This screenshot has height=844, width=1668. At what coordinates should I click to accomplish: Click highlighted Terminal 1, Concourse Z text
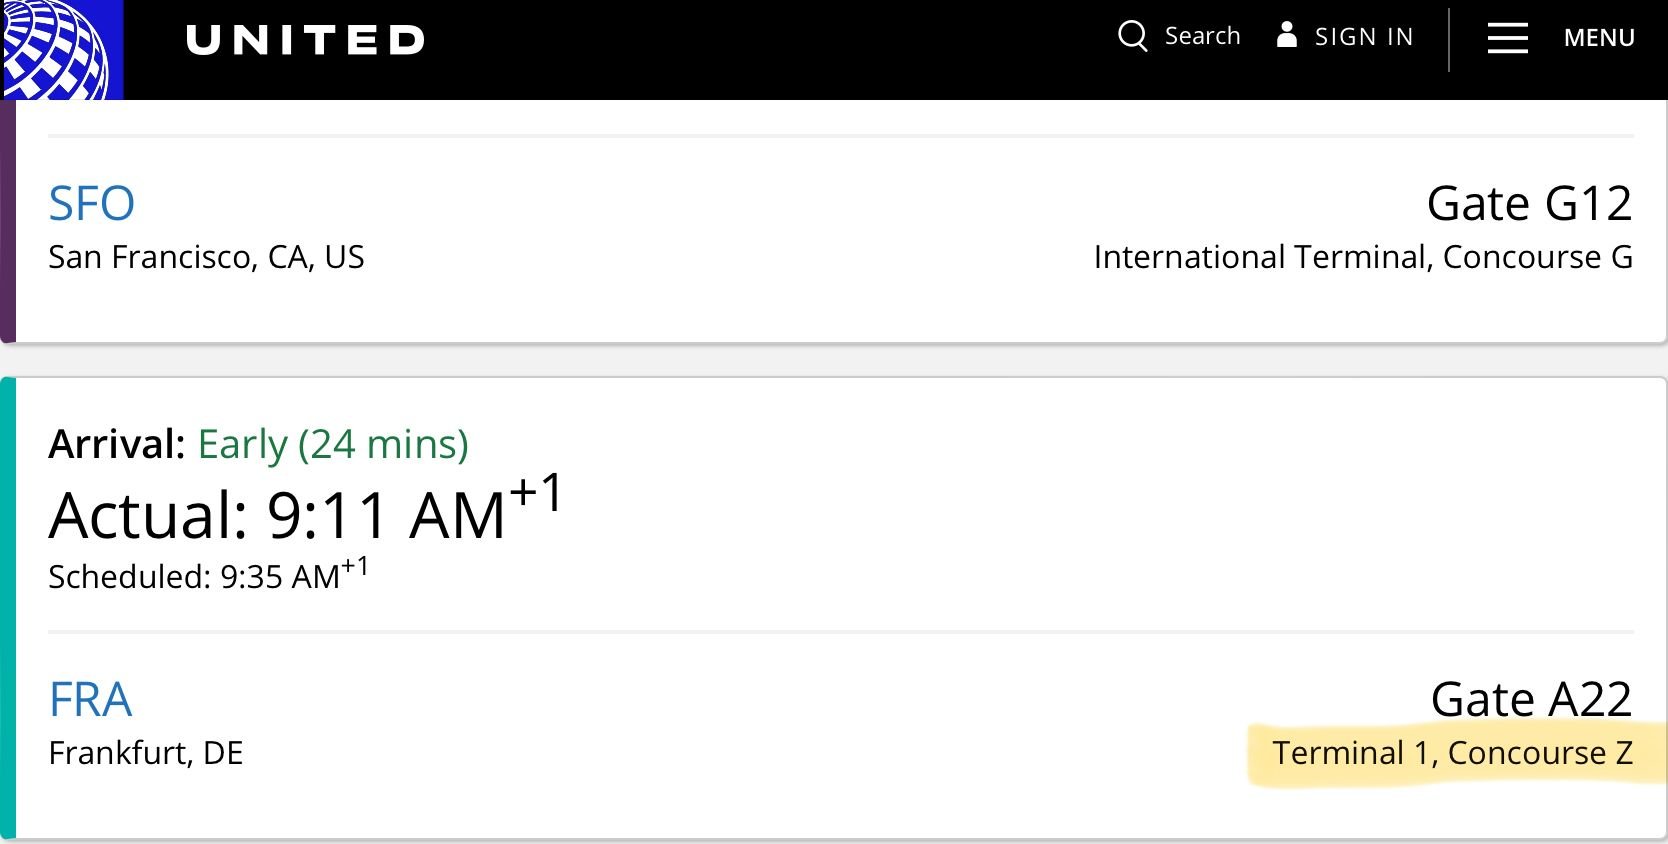point(1451,753)
